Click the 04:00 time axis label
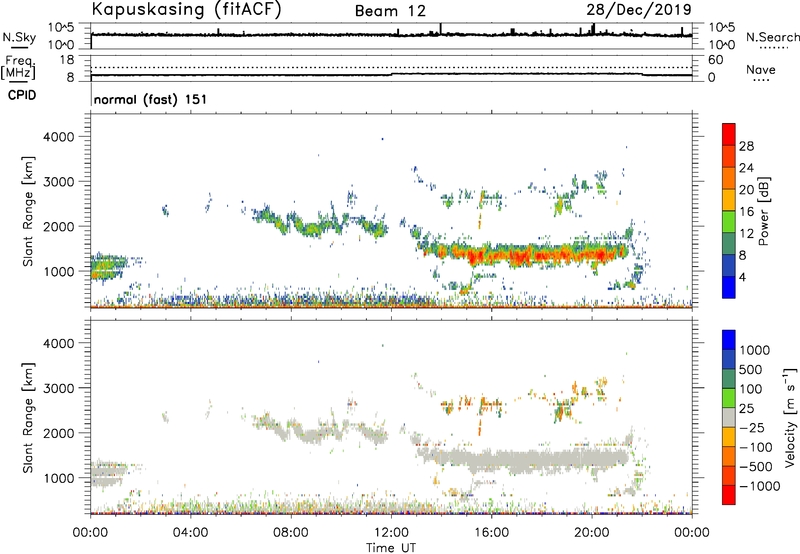Screen dimensions: 800x554 190,533
